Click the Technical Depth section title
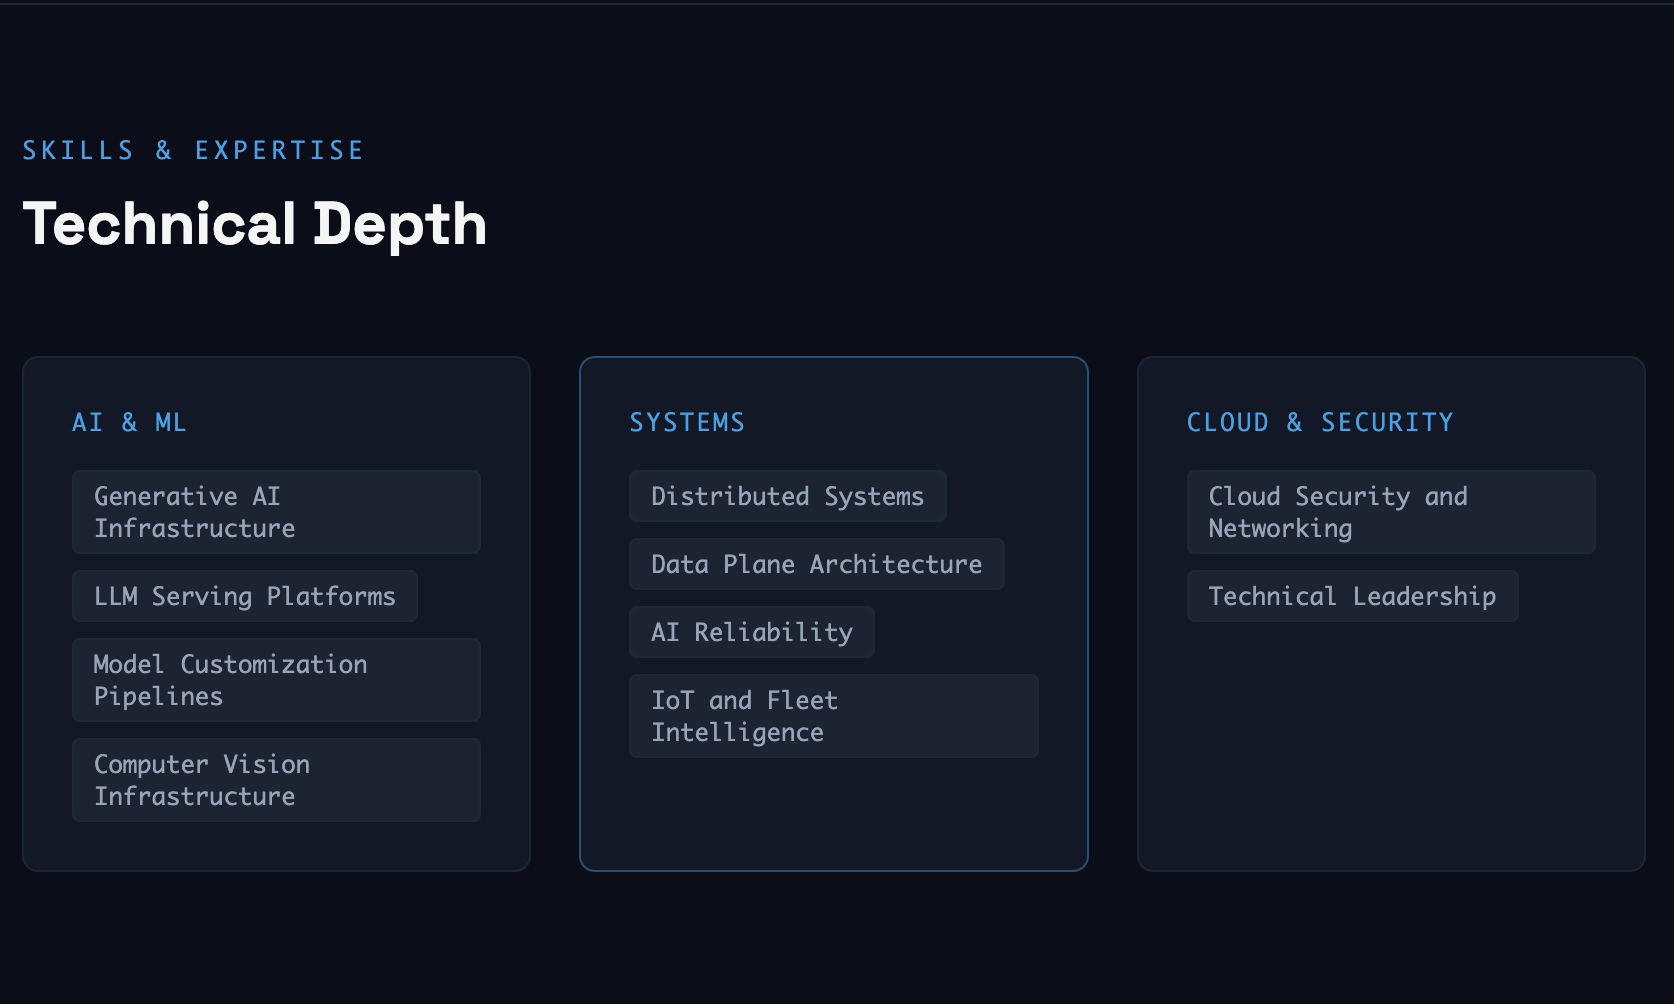1674x1004 pixels. pos(255,224)
